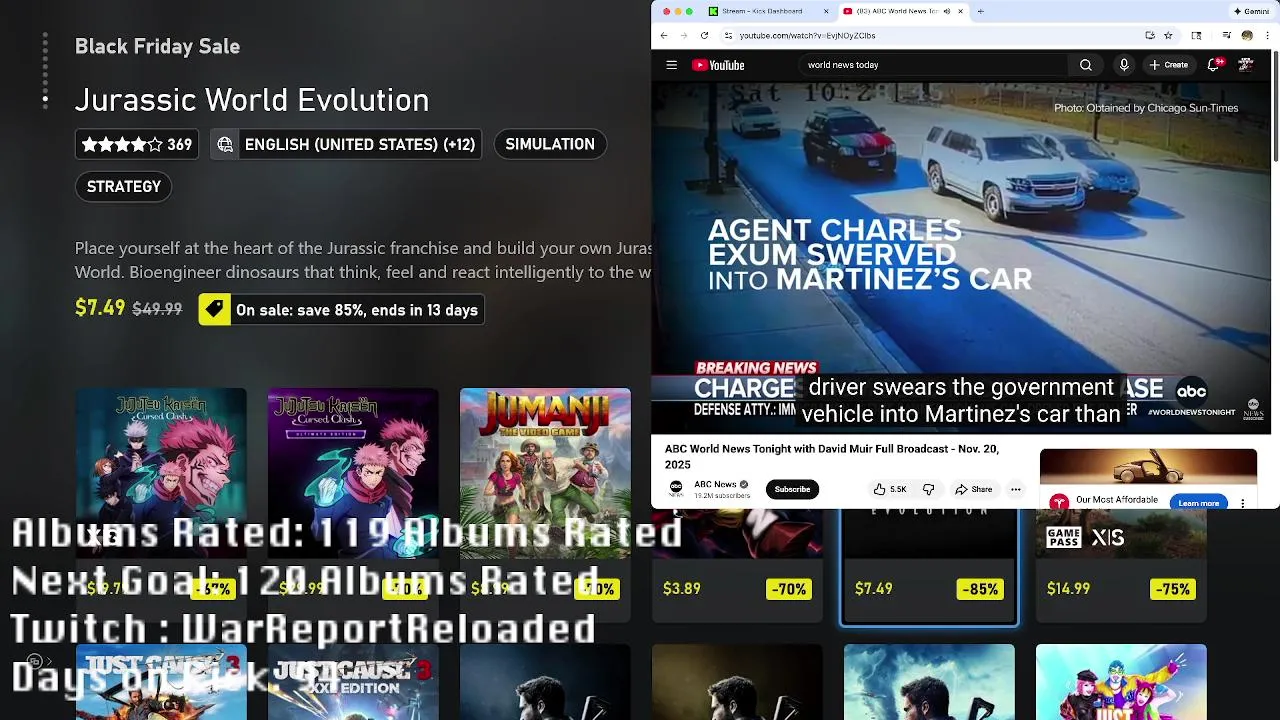Open more actions for the video
This screenshot has height=720, width=1280.
pyautogui.click(x=1015, y=489)
